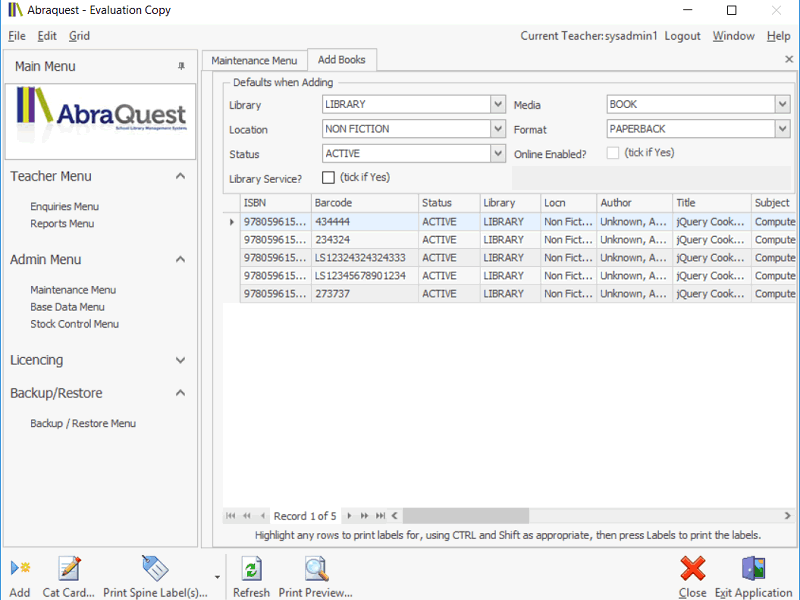Open the Format dropdown showing PAPERBACK
The width and height of the screenshot is (800, 600).
point(782,129)
